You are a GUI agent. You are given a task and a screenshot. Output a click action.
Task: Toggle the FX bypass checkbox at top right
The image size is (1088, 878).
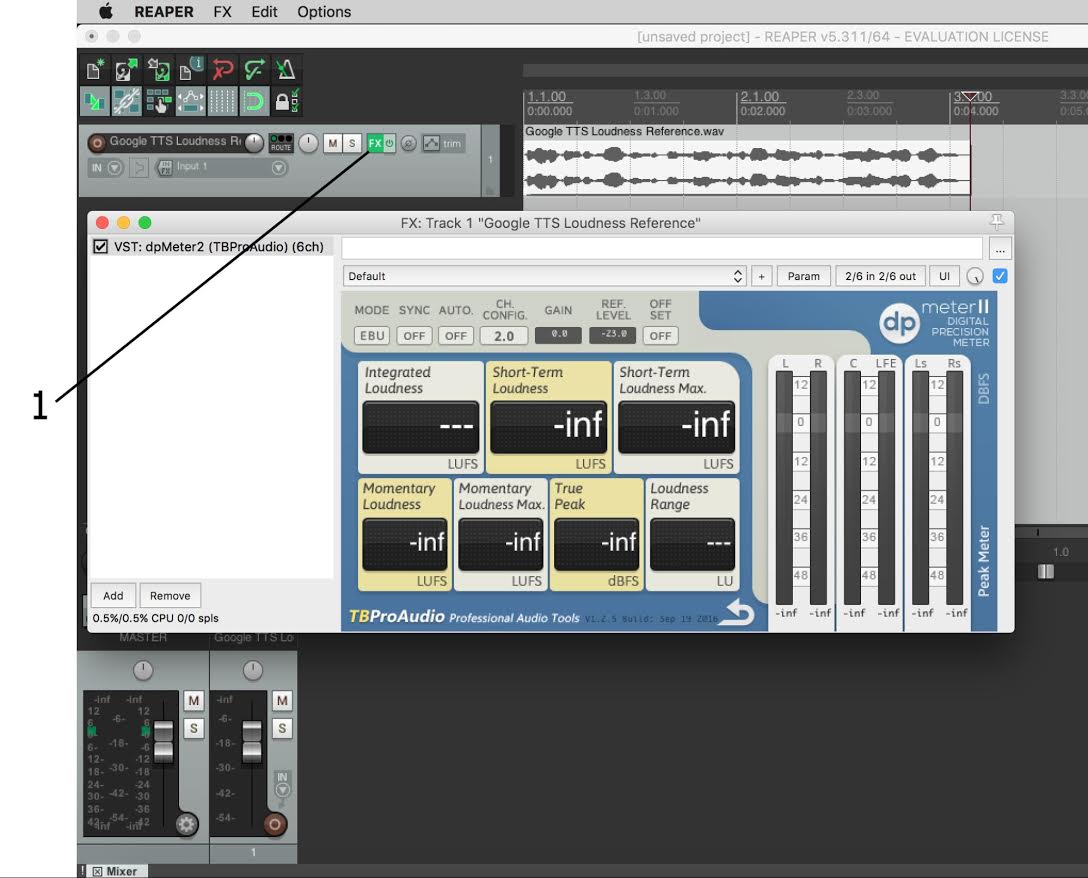pos(999,276)
